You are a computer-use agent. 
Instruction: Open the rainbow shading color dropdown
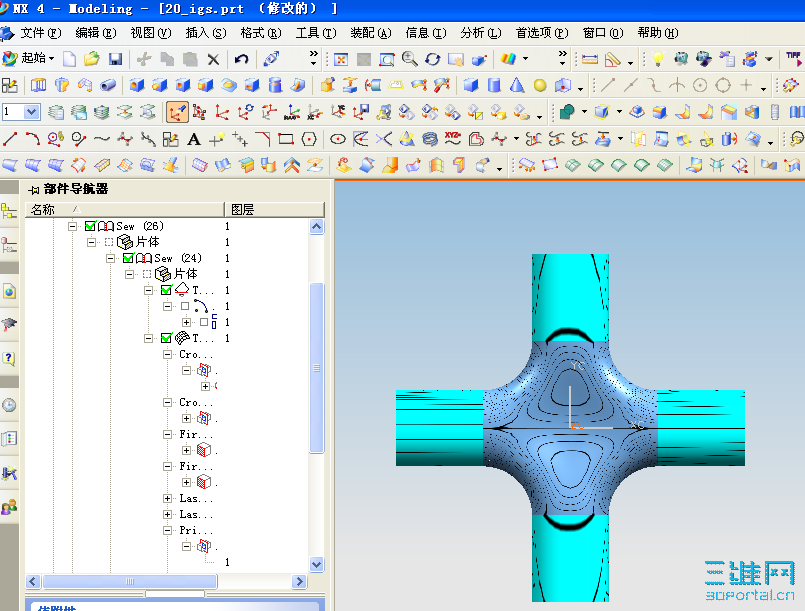pyautogui.click(x=525, y=59)
